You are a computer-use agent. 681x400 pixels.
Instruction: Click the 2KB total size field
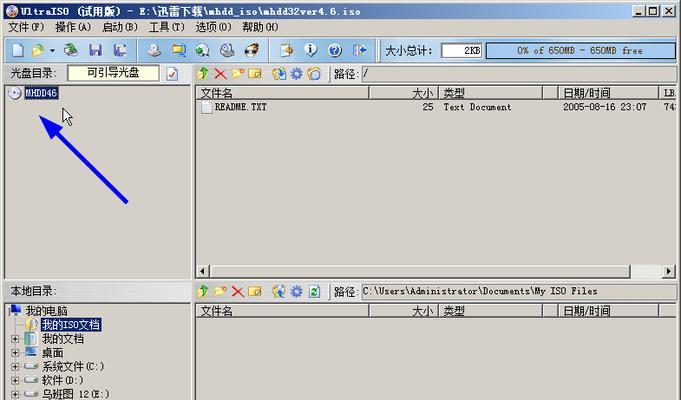click(x=462, y=50)
